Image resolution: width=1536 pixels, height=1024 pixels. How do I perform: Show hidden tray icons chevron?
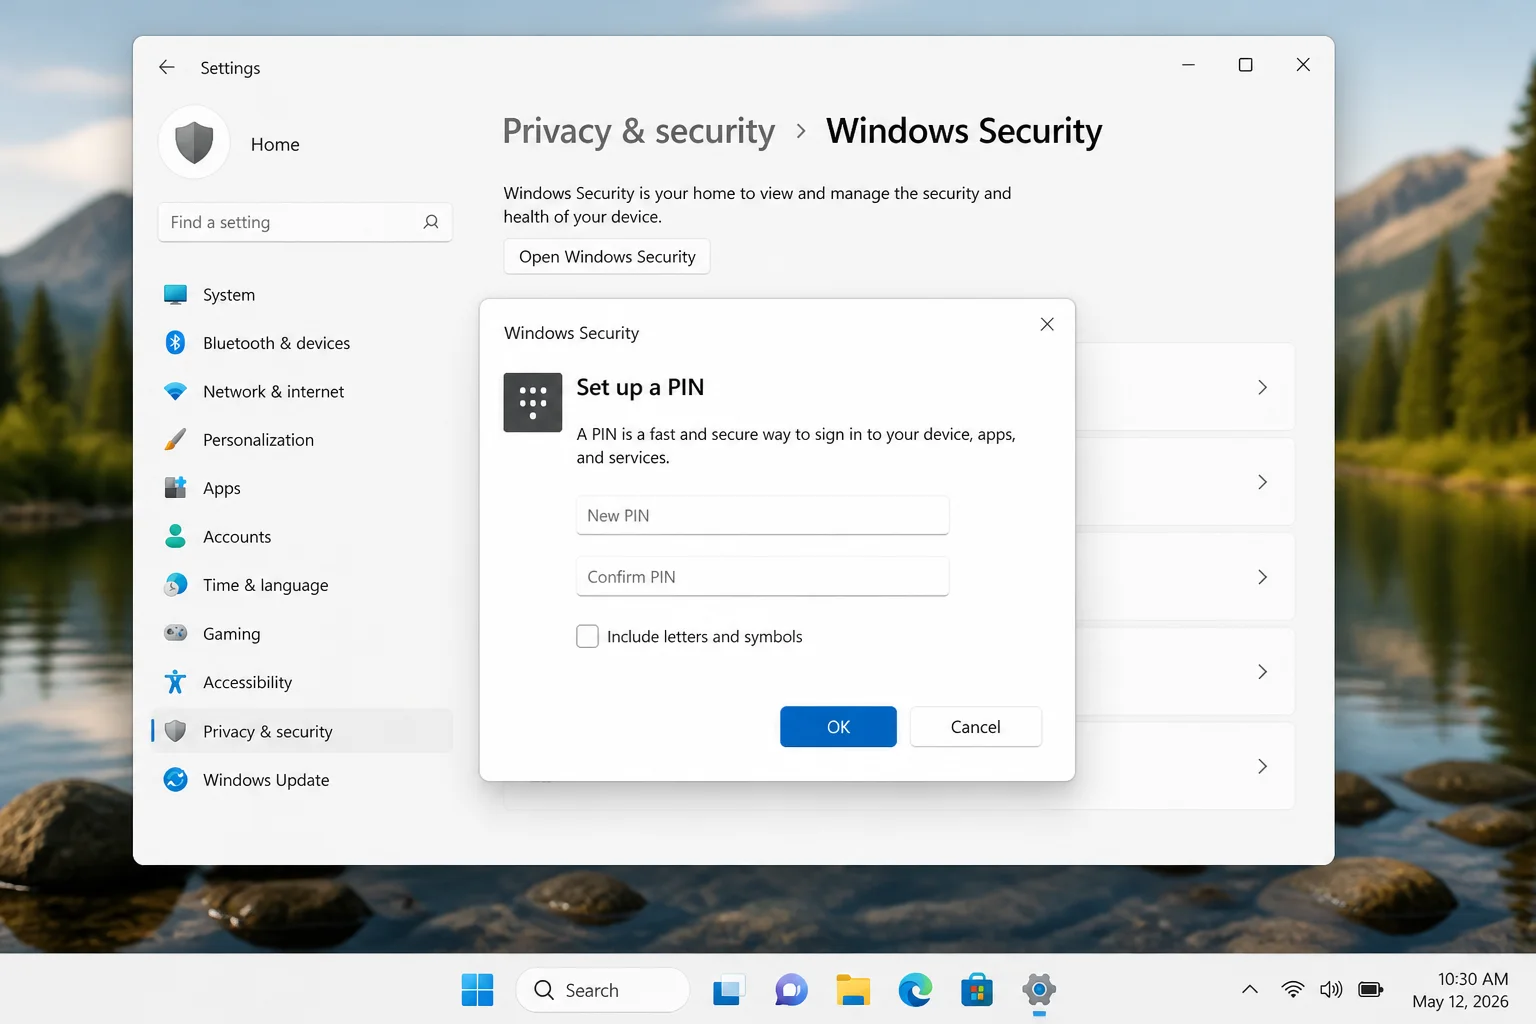[x=1250, y=990]
